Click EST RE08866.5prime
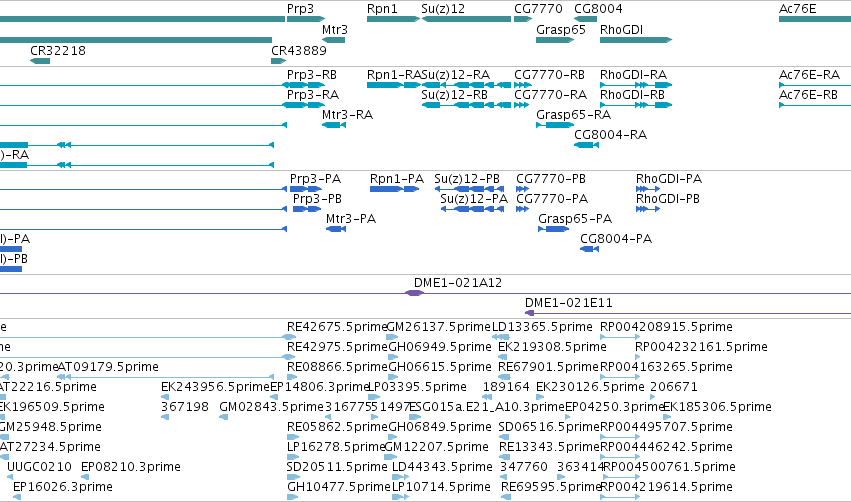The width and height of the screenshot is (851, 502). point(337,367)
